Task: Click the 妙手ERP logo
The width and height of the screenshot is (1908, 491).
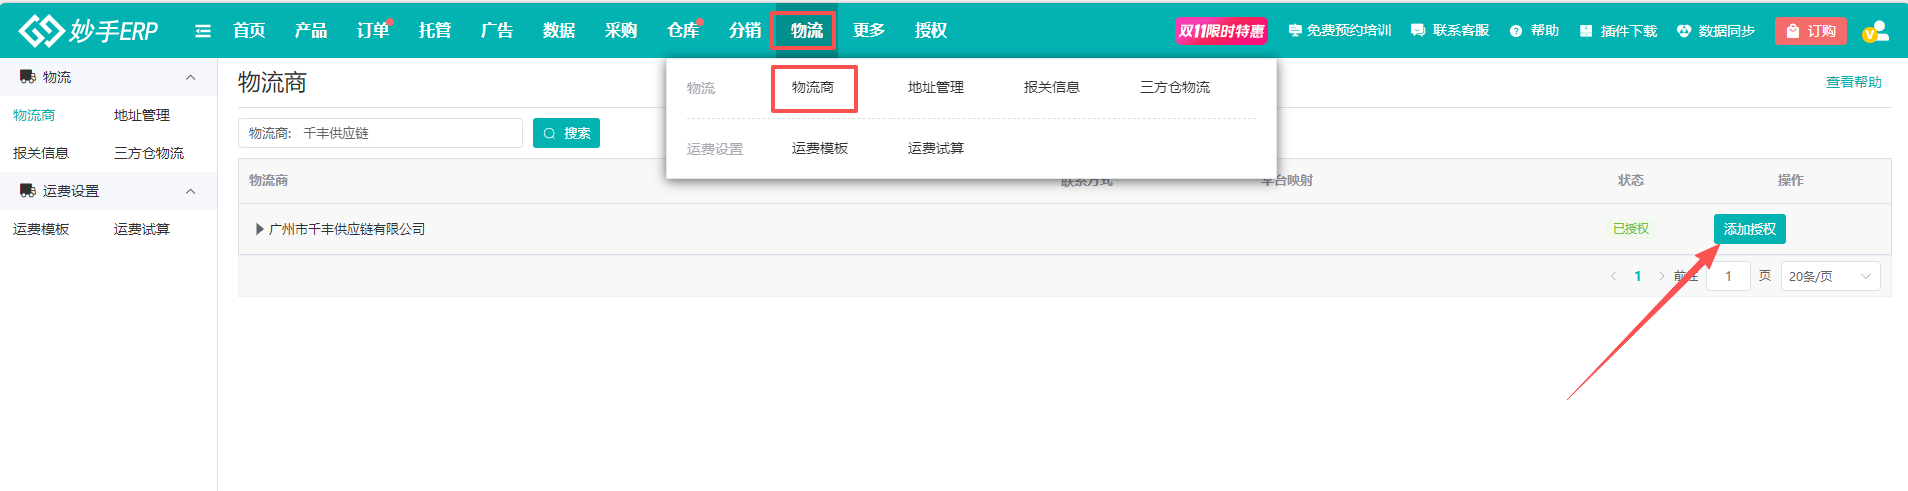Action: click(x=89, y=31)
